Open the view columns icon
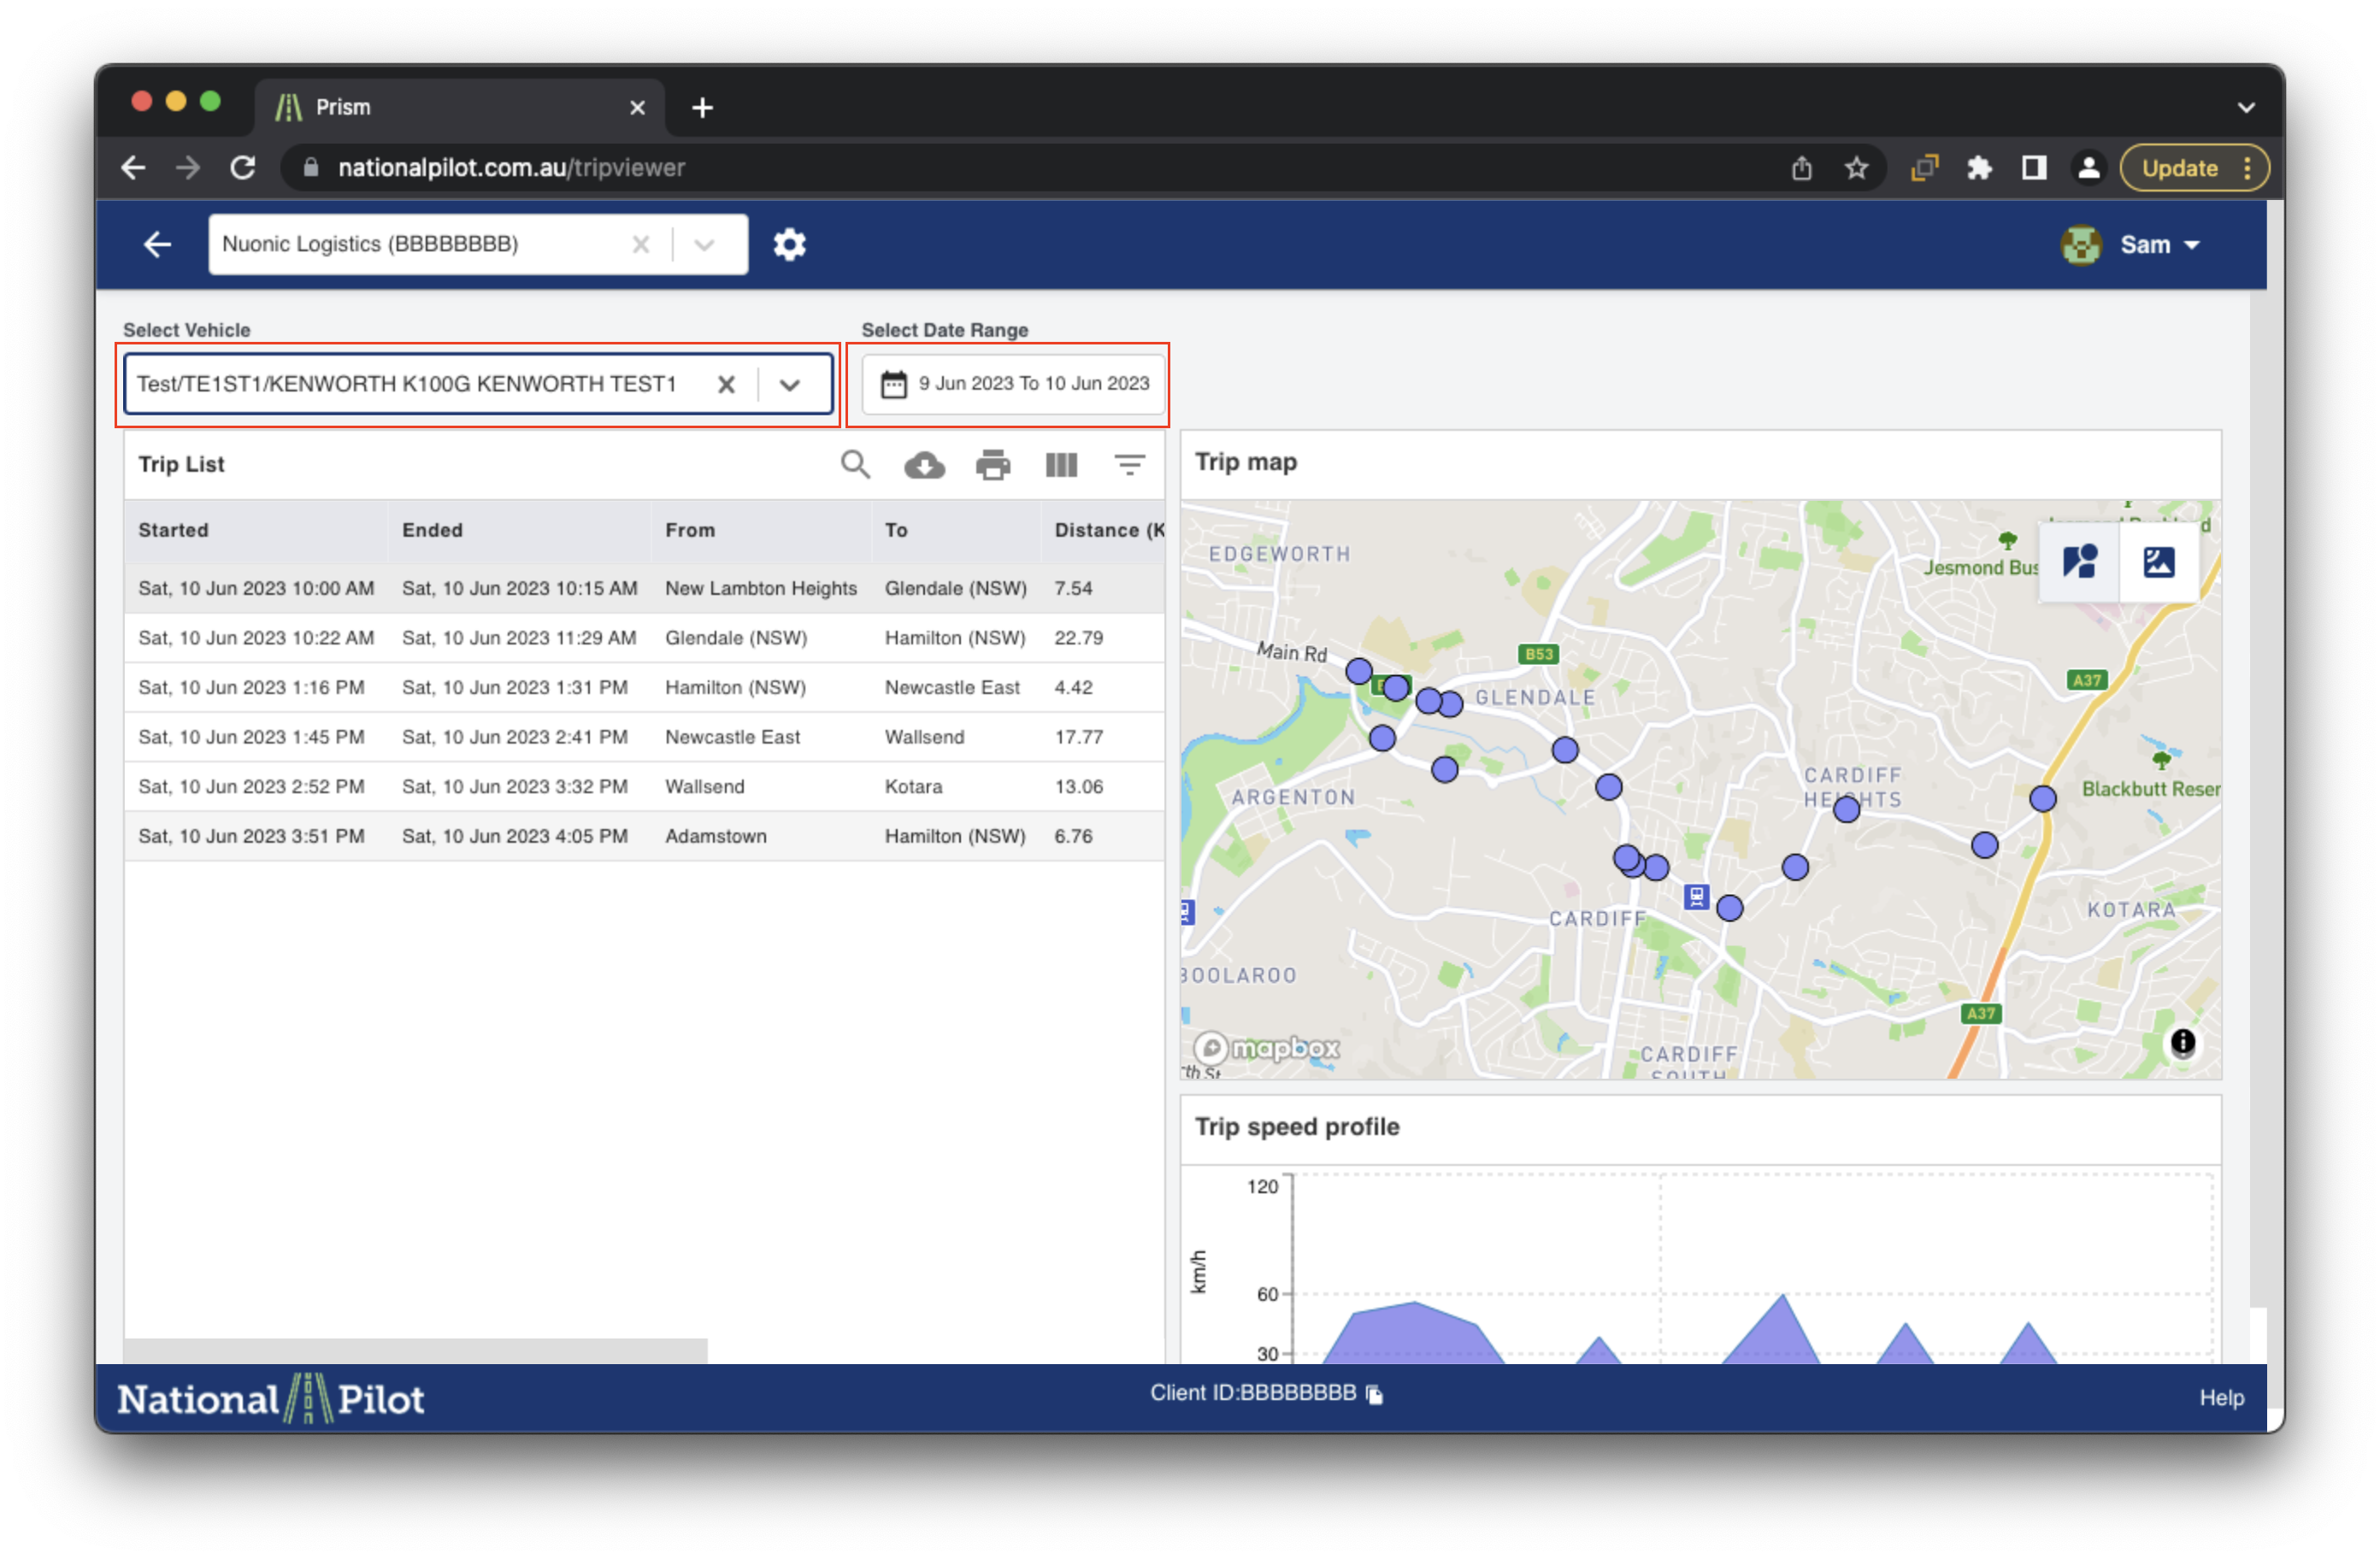 point(1061,465)
